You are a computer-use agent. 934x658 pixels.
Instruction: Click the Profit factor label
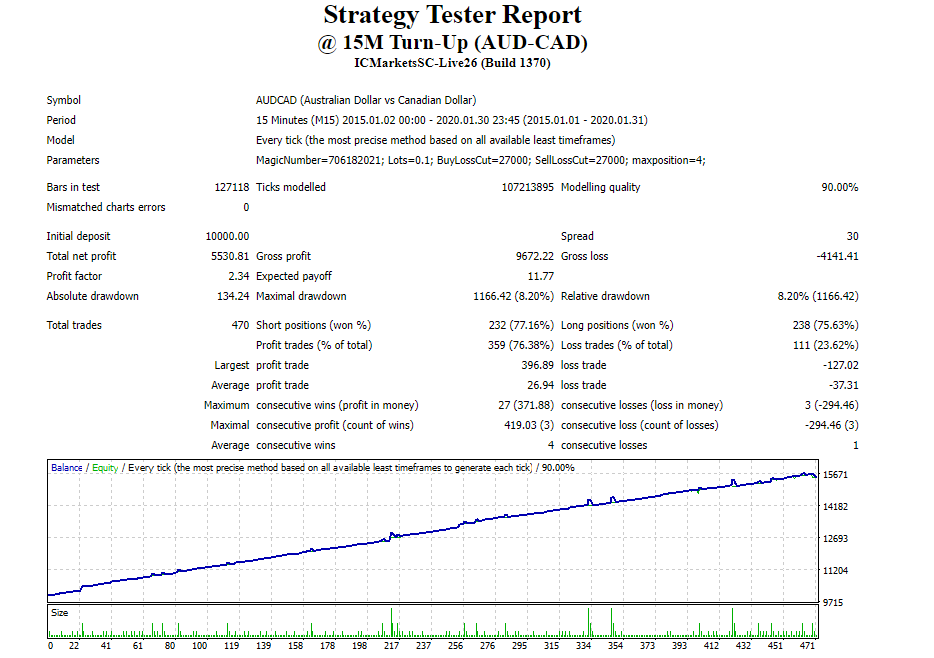74,276
